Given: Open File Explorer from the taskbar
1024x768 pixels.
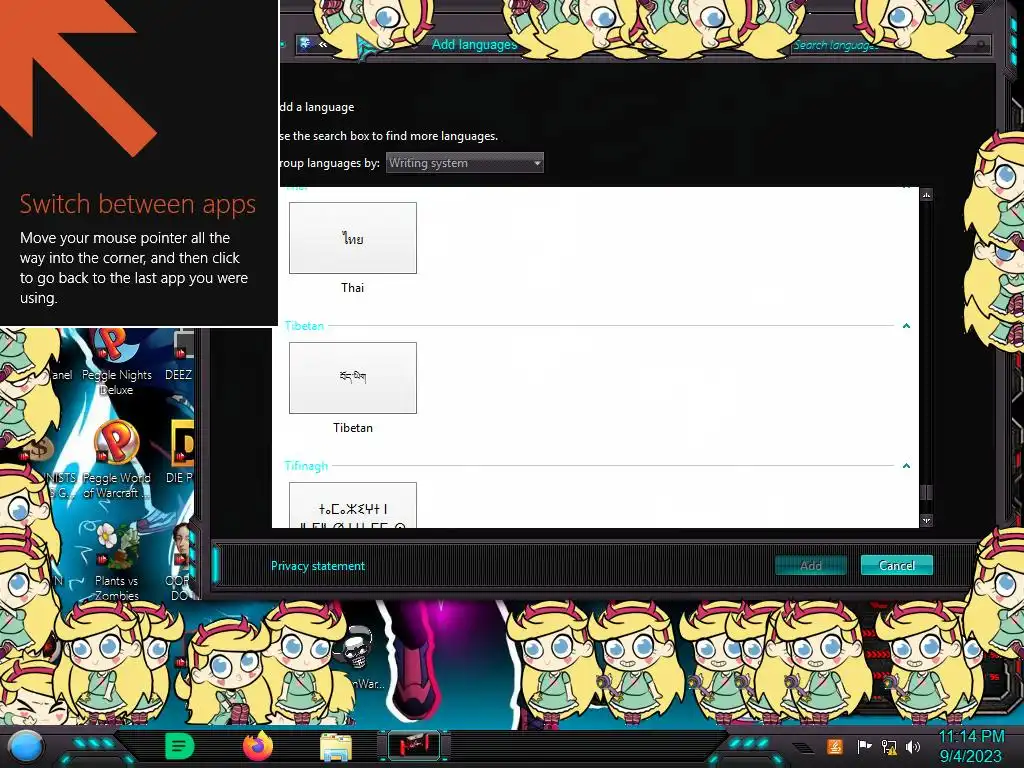Looking at the screenshot, I should point(336,747).
